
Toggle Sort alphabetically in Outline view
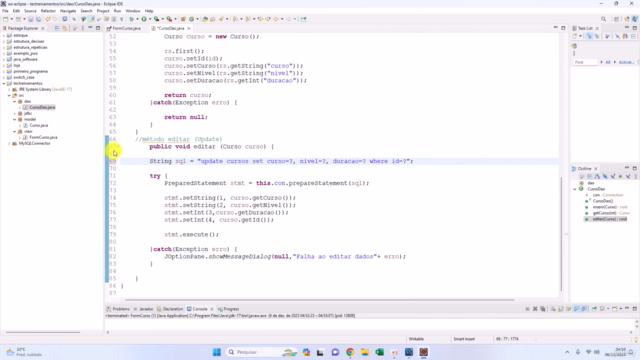point(597,177)
